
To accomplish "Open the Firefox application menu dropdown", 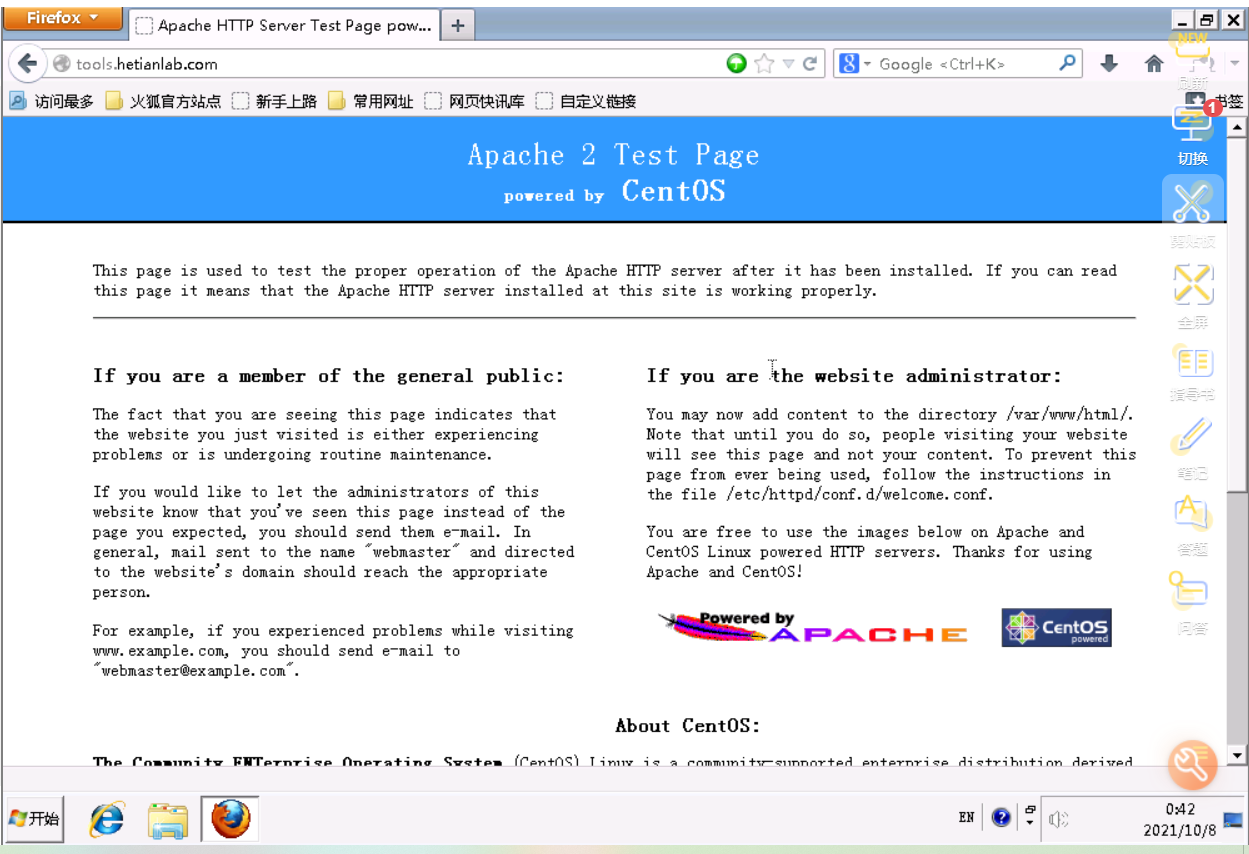I will tap(62, 18).
